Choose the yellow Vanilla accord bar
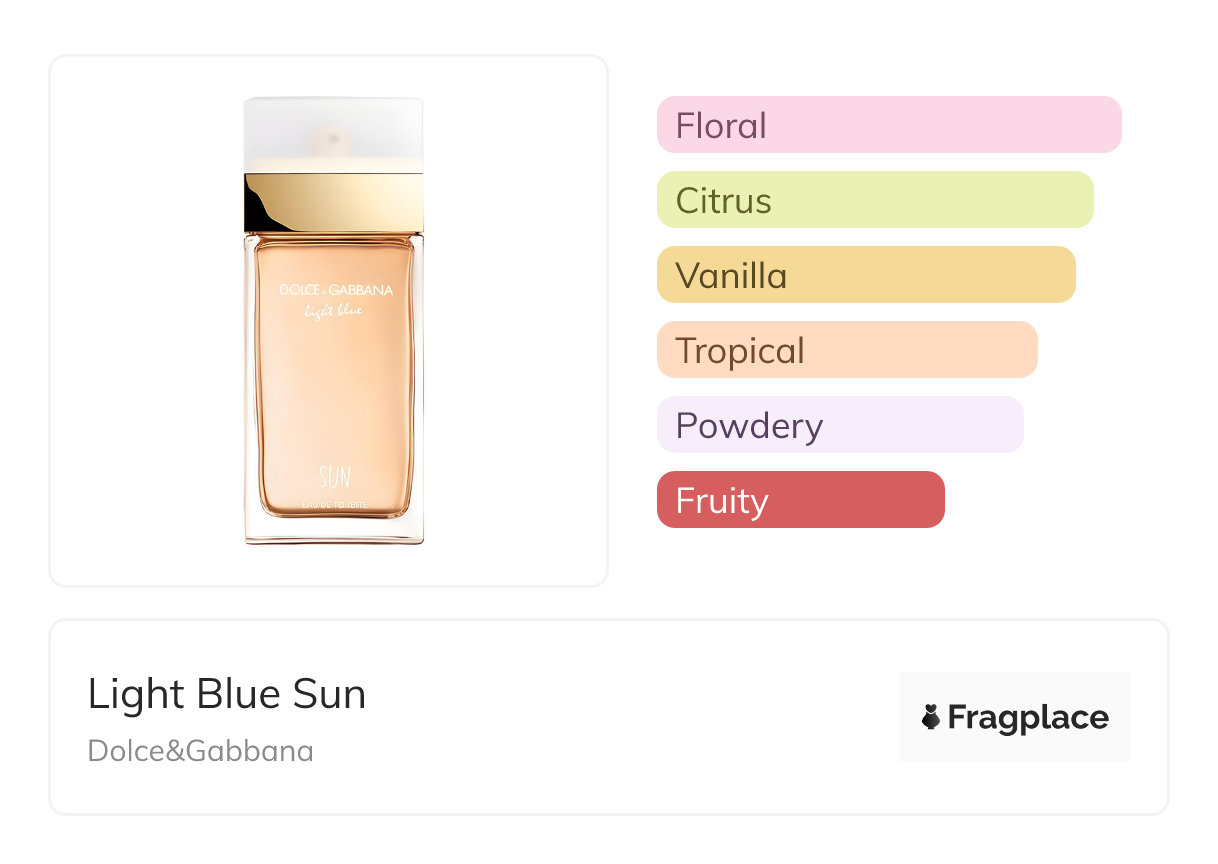 tap(865, 275)
